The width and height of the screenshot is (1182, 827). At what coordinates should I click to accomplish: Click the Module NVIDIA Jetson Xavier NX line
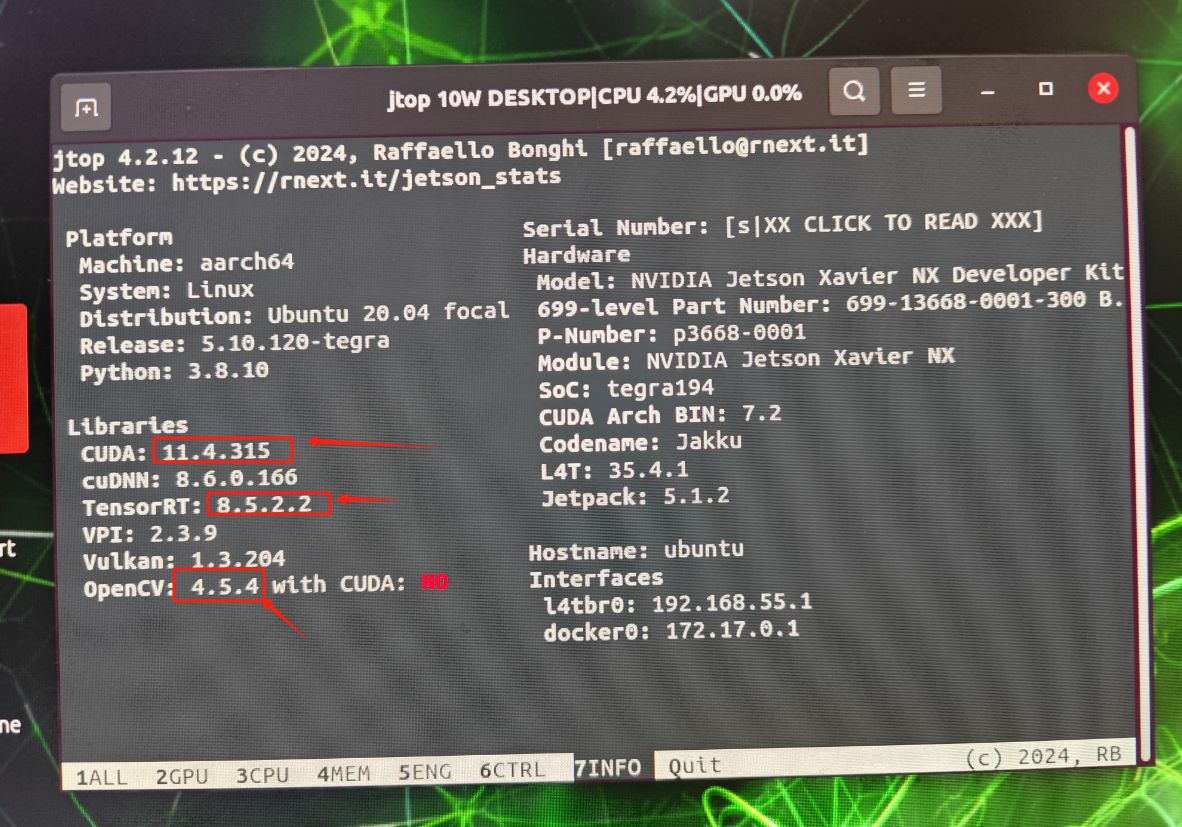coord(746,358)
